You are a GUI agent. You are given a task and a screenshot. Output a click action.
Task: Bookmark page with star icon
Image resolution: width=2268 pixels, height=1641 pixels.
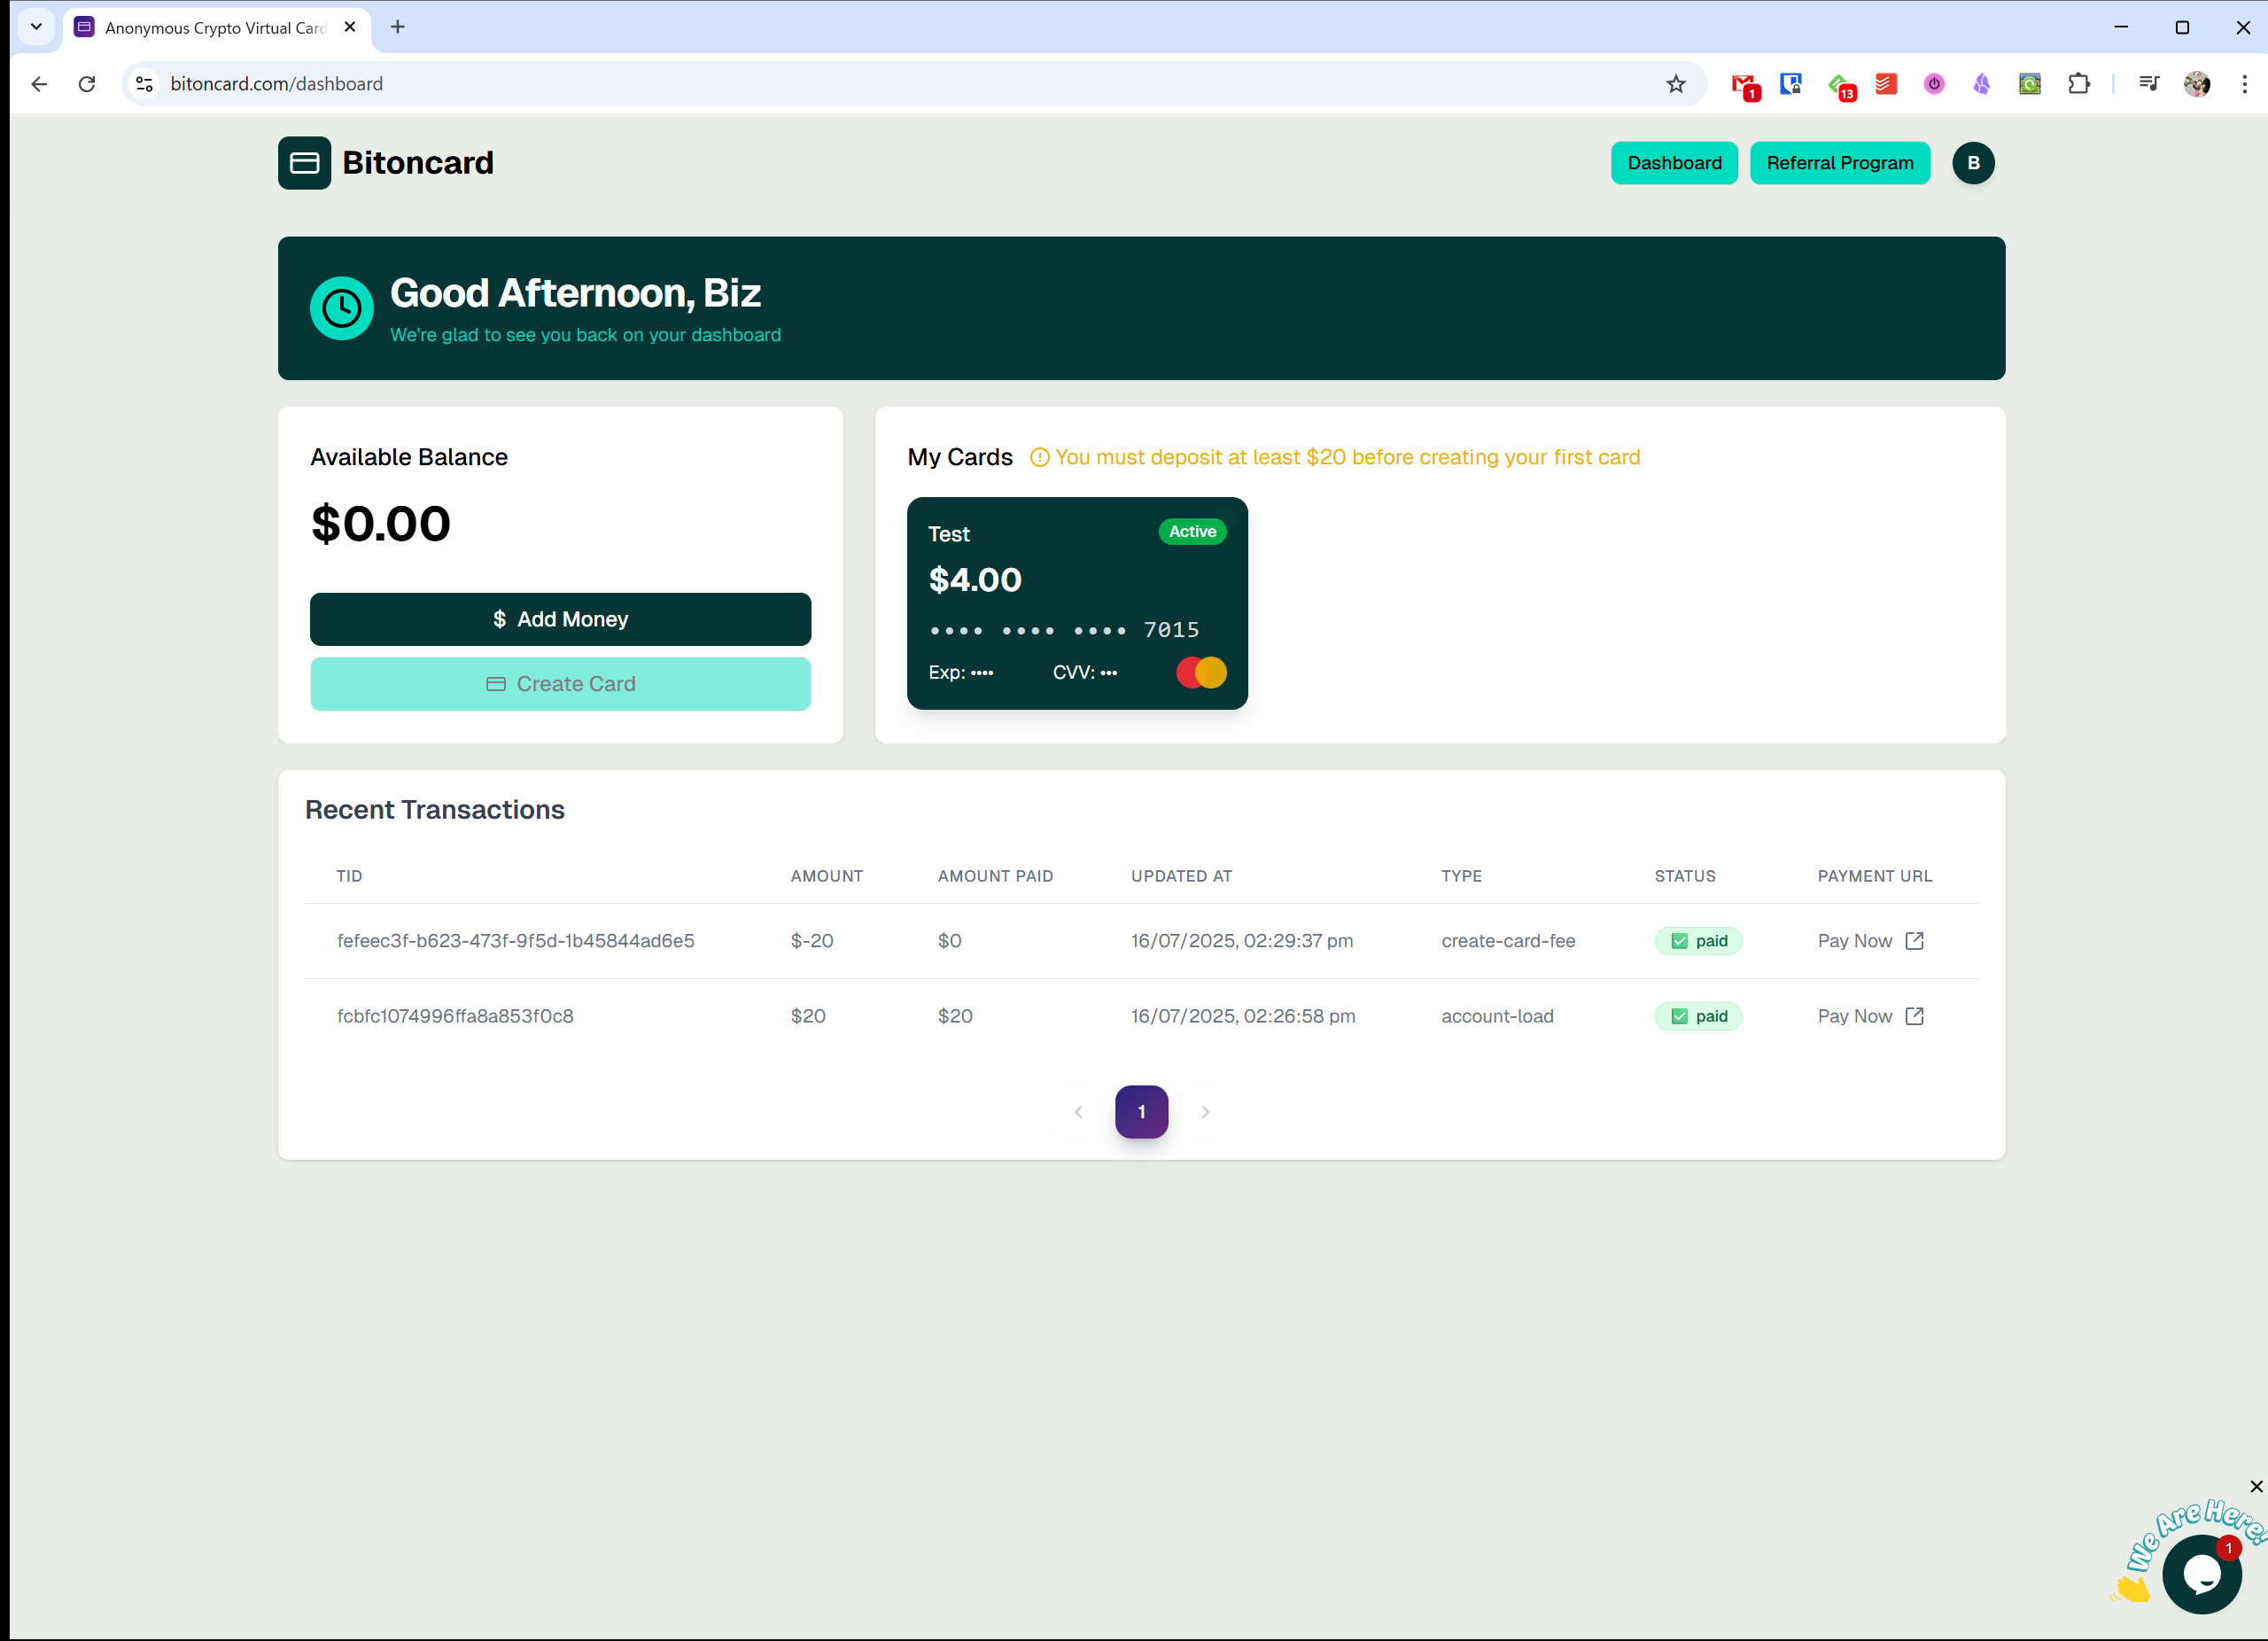click(x=1675, y=84)
